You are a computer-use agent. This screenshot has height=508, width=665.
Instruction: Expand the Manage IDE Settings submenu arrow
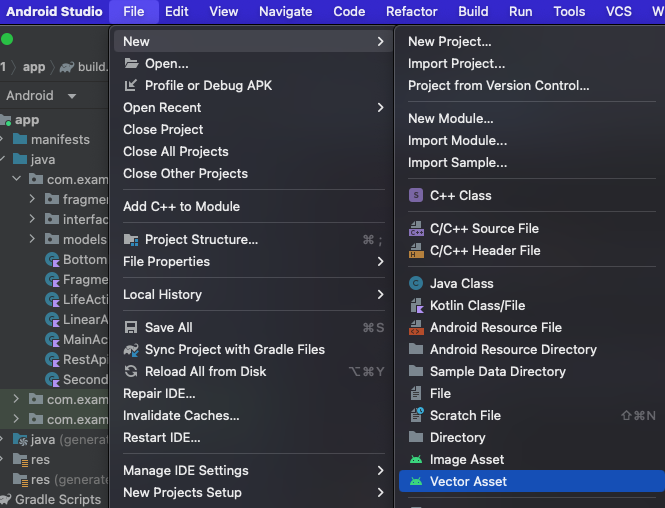click(380, 471)
